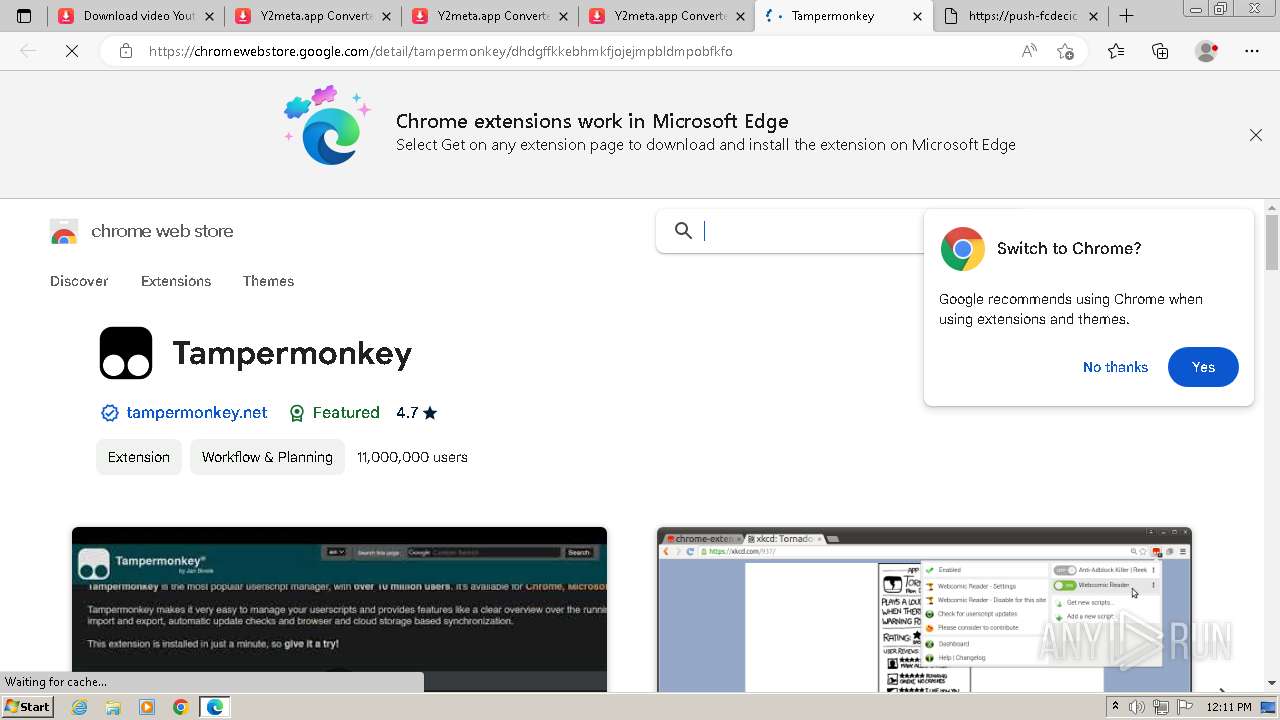This screenshot has height=720, width=1280.
Task: Open File Explorer from the taskbar
Action: tap(113, 707)
